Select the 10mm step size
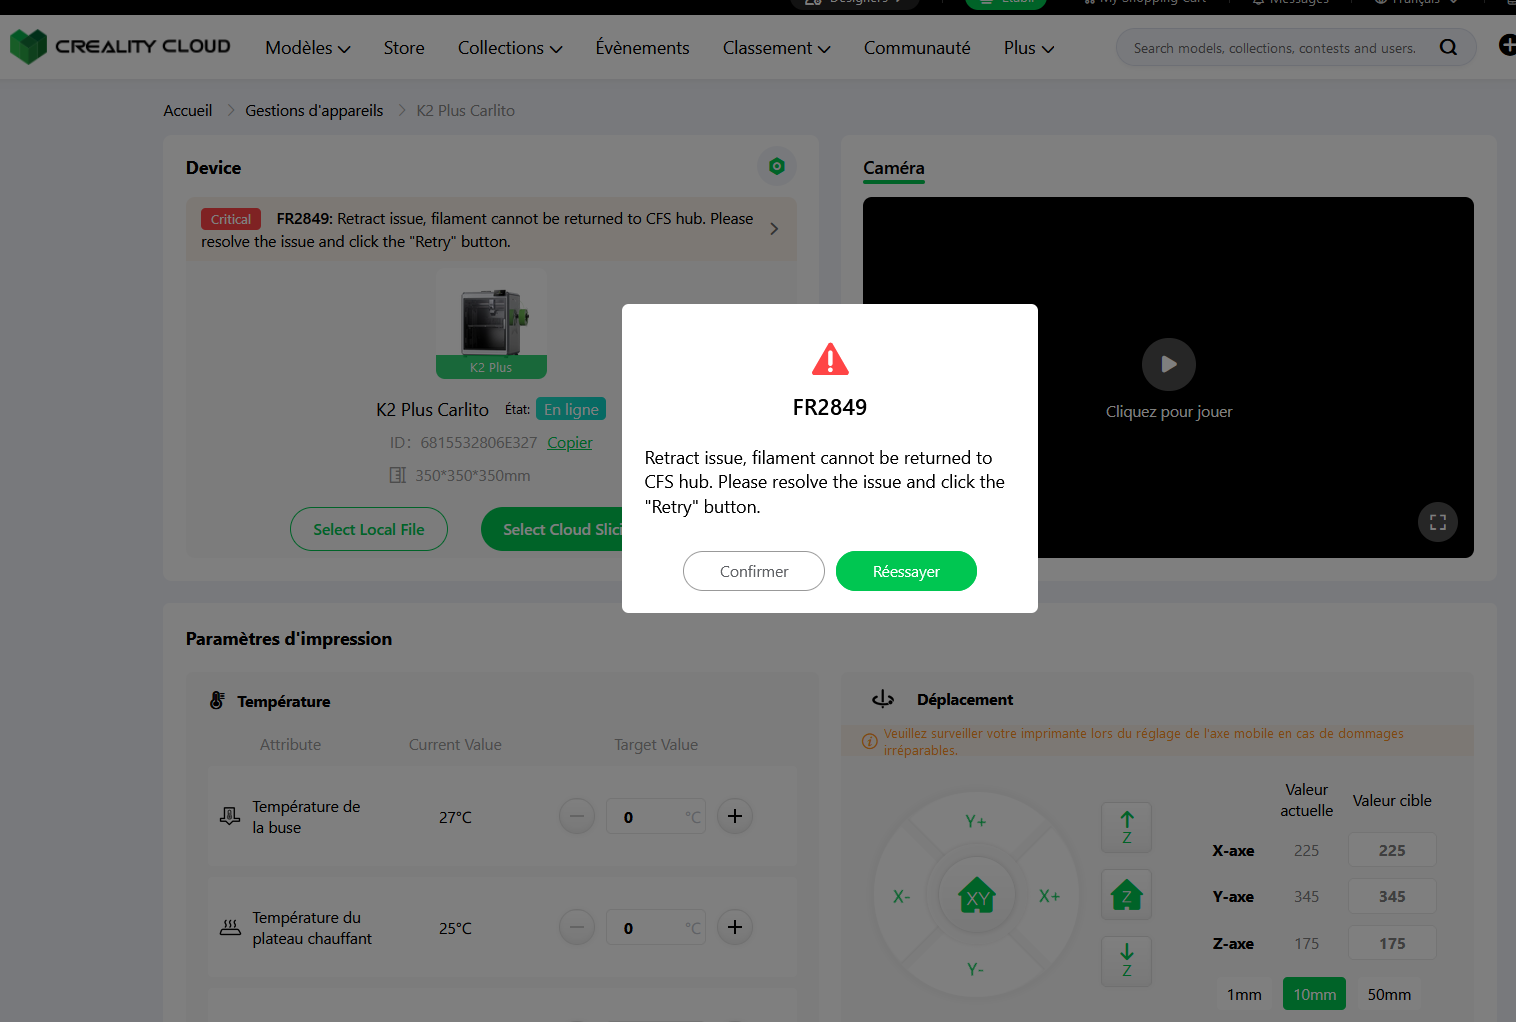This screenshot has width=1516, height=1022. pyautogui.click(x=1314, y=994)
